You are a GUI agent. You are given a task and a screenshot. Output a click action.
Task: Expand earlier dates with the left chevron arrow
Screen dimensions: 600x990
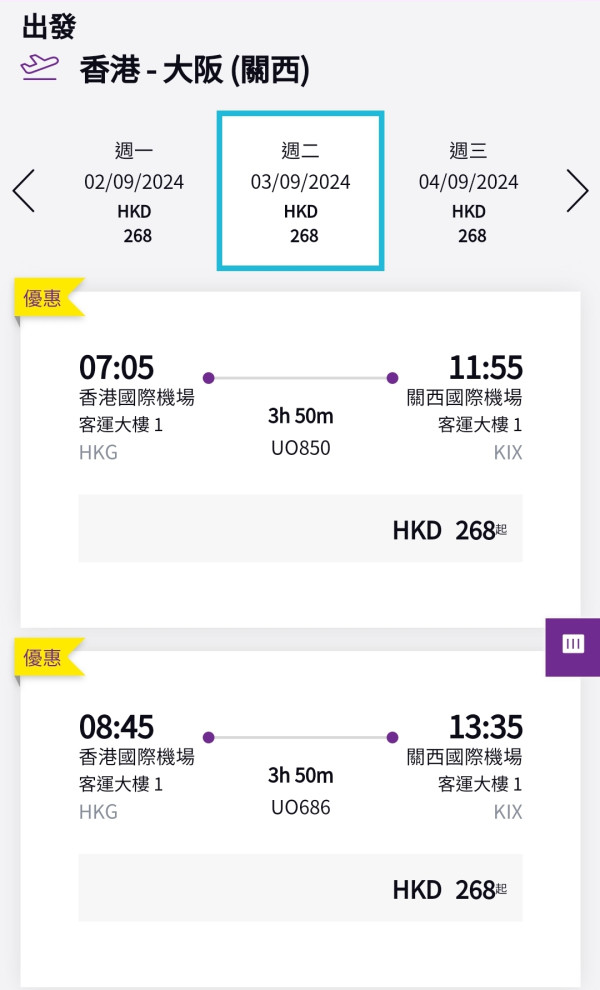tap(24, 190)
